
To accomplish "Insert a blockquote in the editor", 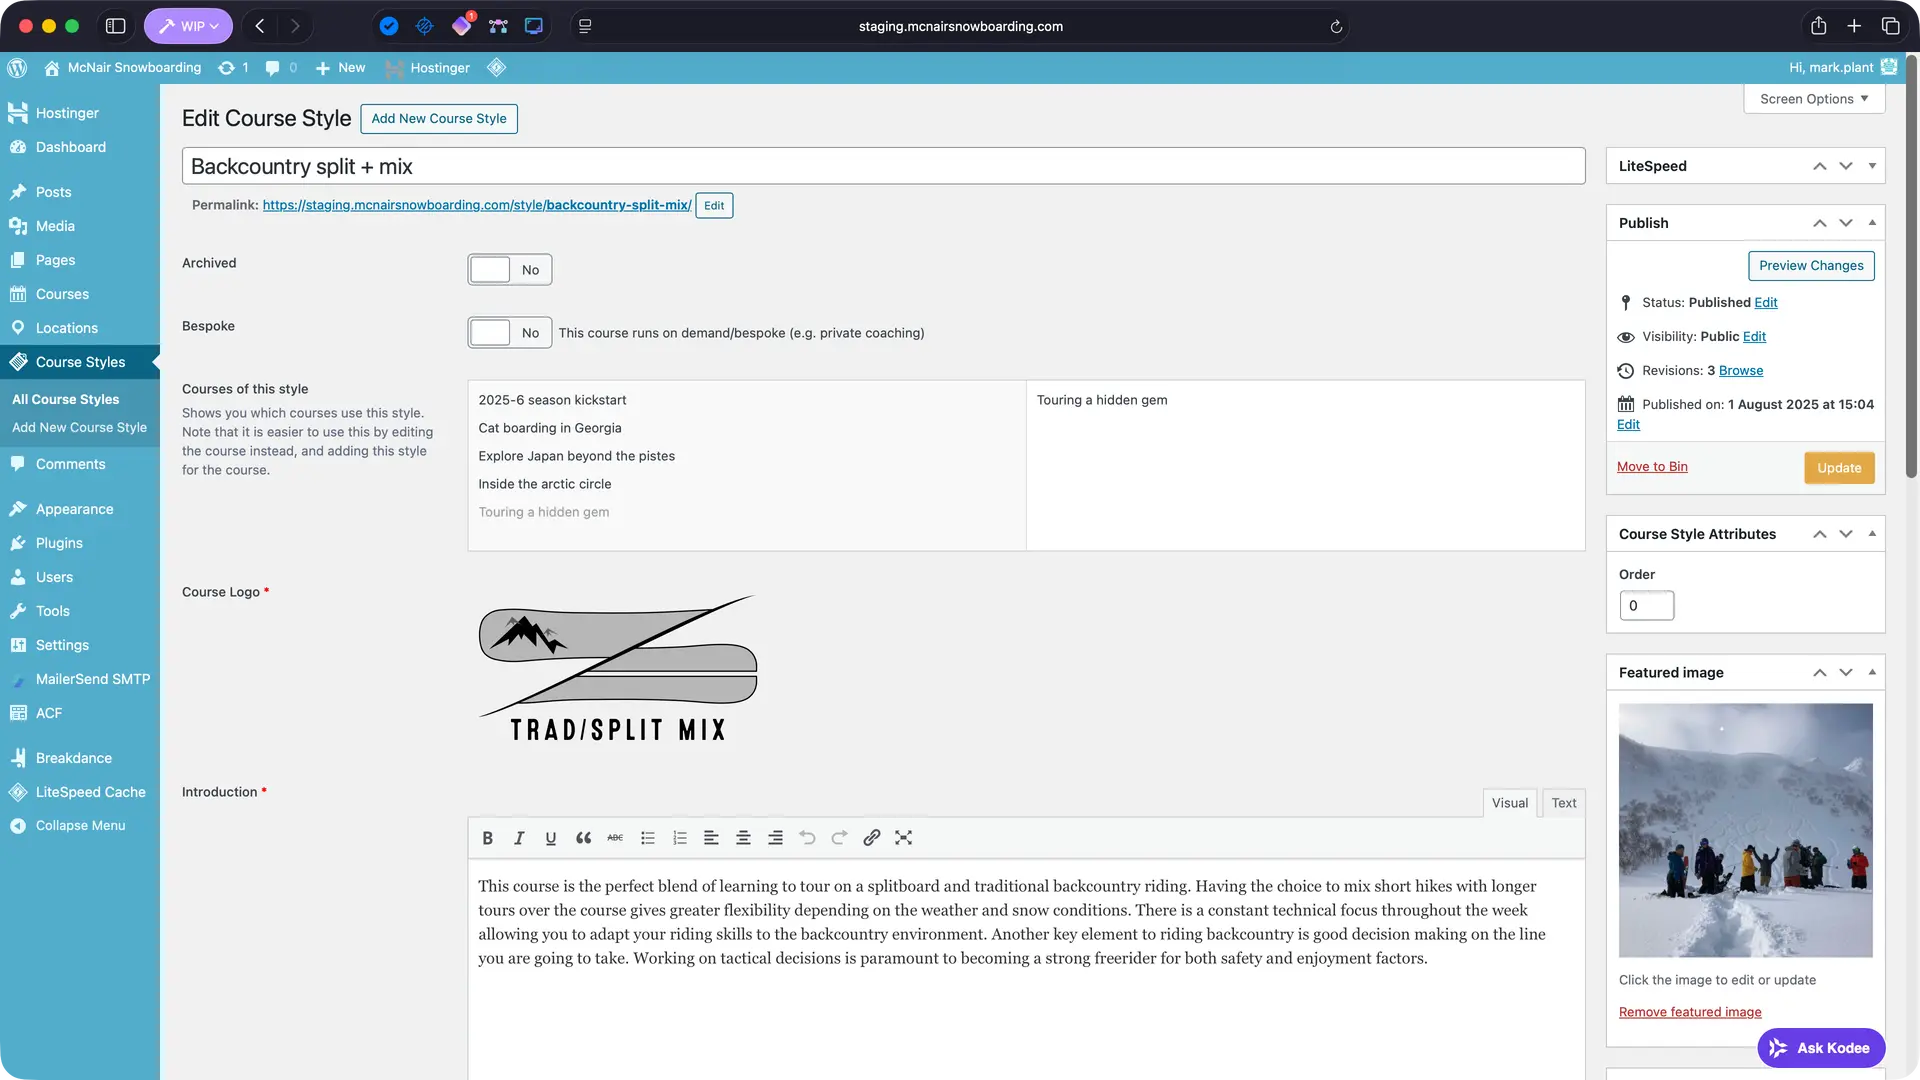I will (x=583, y=838).
